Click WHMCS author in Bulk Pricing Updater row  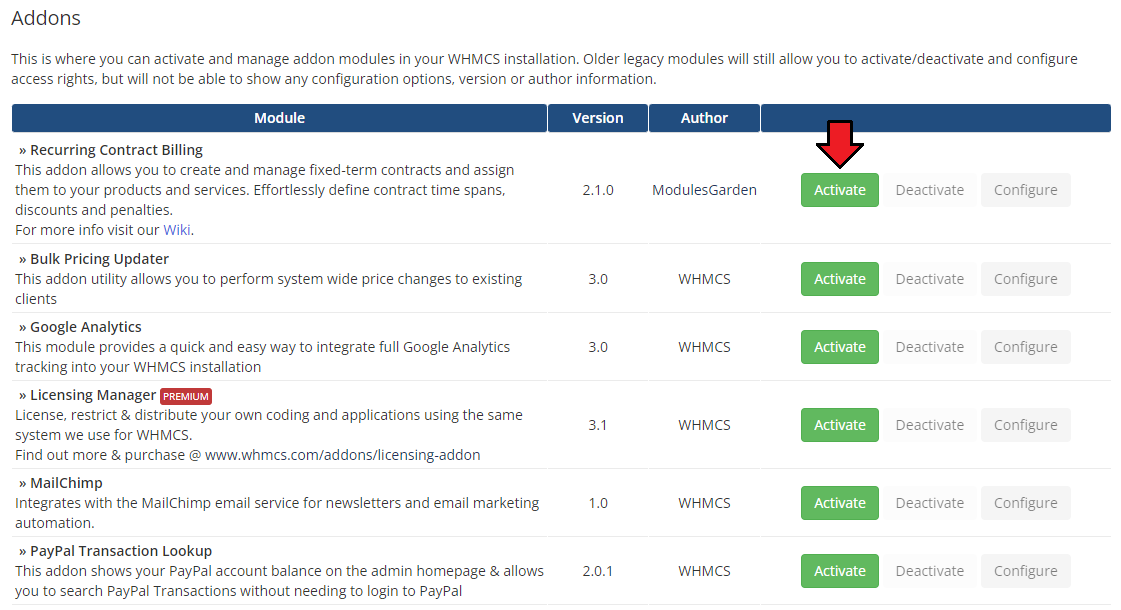(x=704, y=279)
